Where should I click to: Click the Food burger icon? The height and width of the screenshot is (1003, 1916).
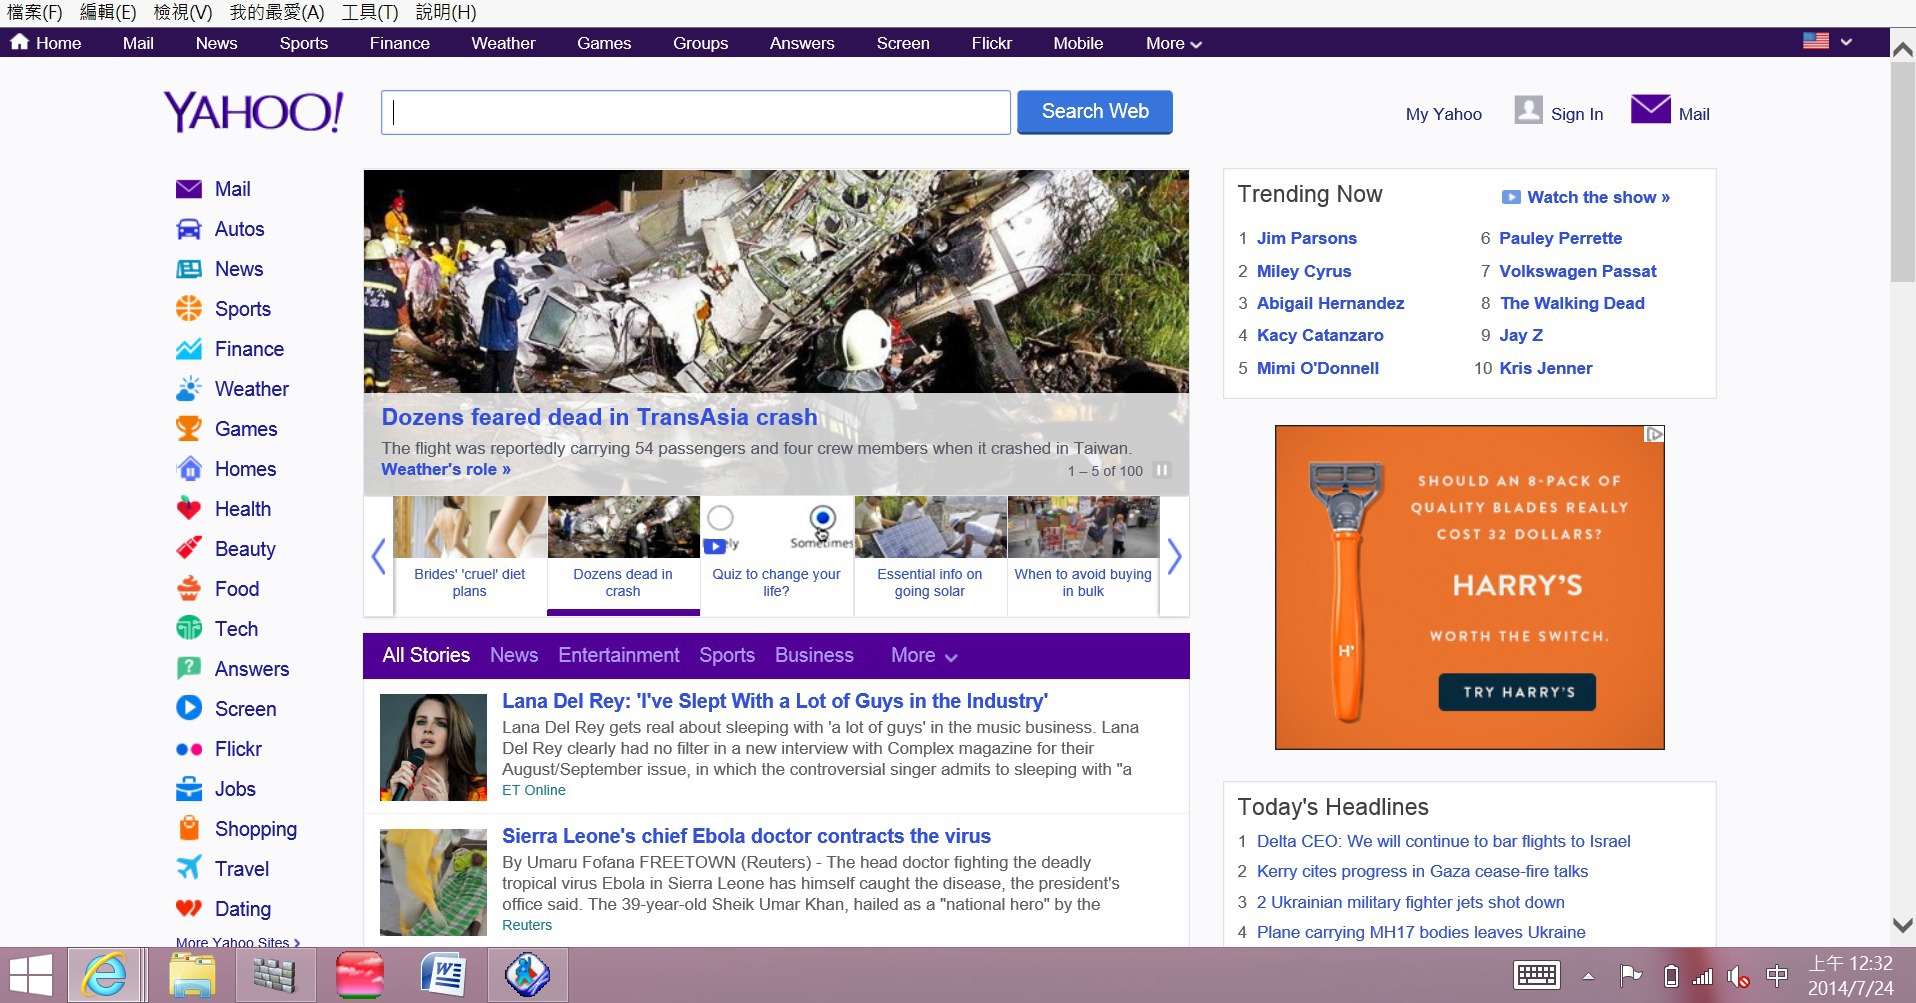click(189, 589)
